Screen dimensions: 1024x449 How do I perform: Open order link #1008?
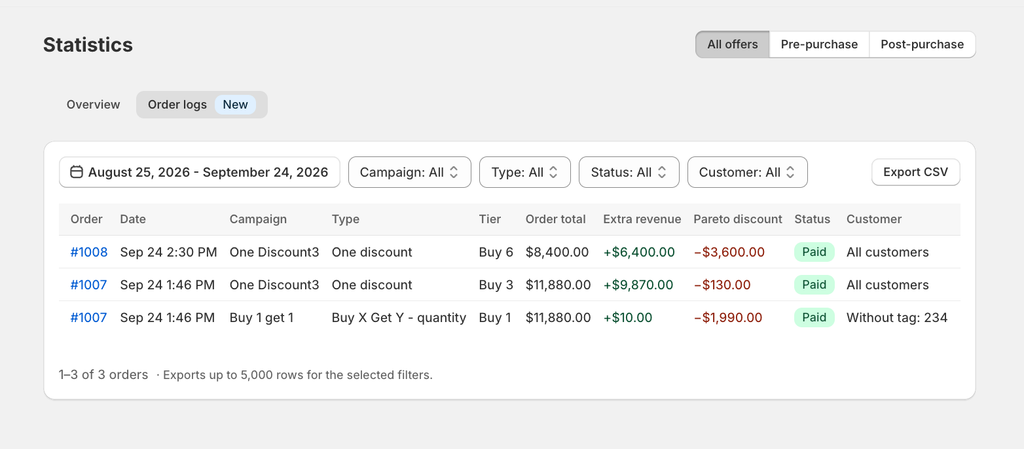pos(89,252)
